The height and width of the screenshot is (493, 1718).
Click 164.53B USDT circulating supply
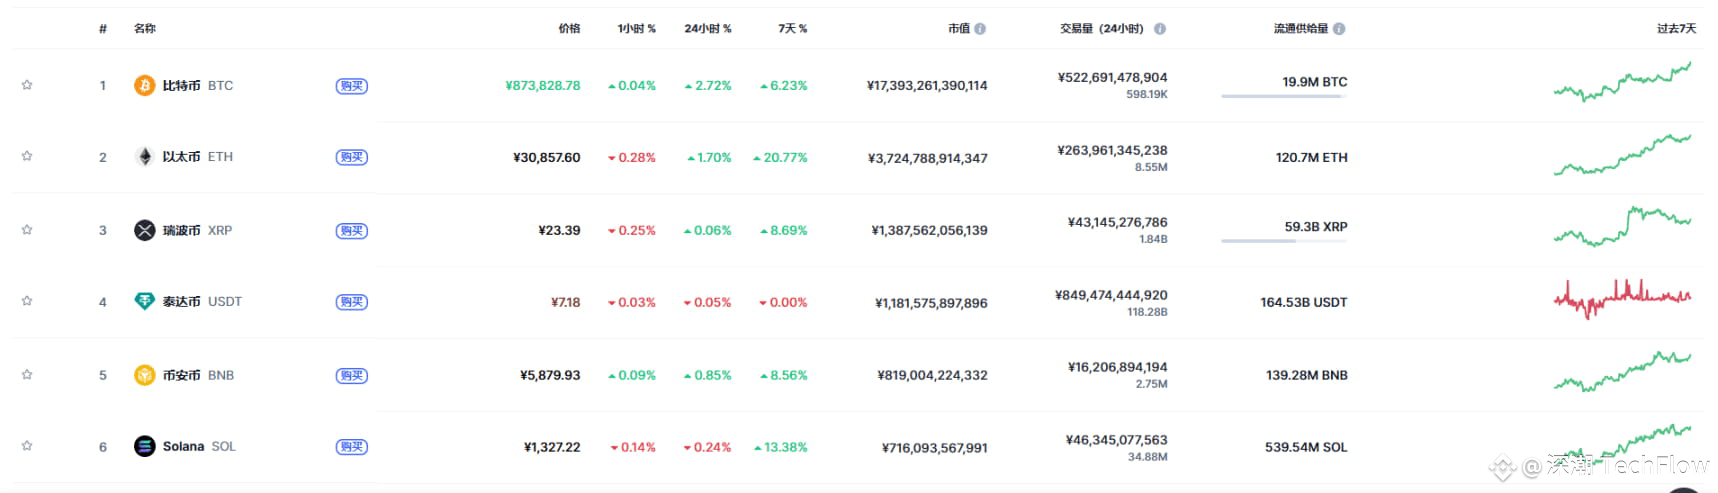[1304, 302]
